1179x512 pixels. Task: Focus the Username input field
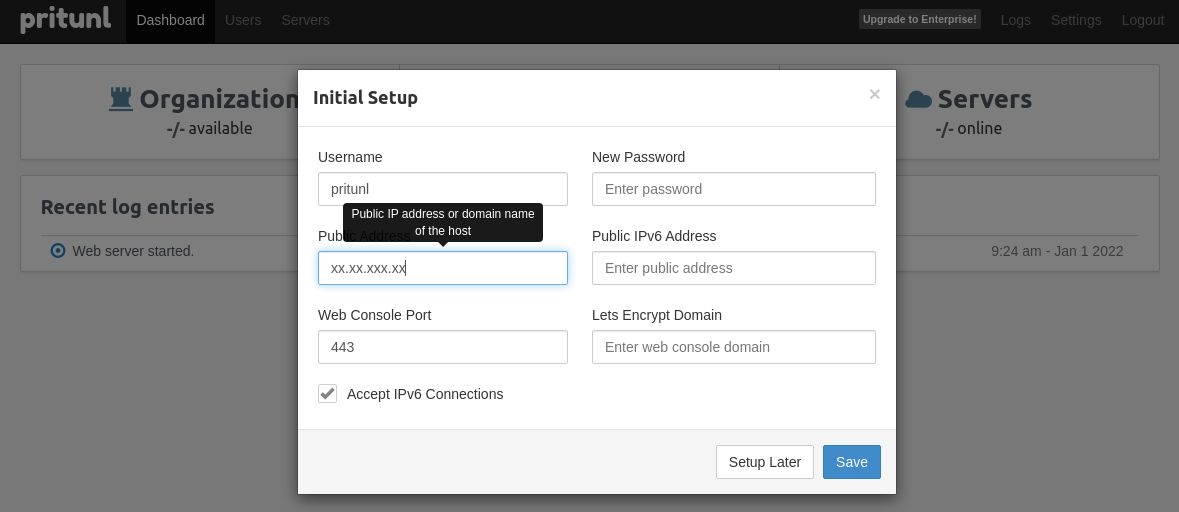coord(442,189)
